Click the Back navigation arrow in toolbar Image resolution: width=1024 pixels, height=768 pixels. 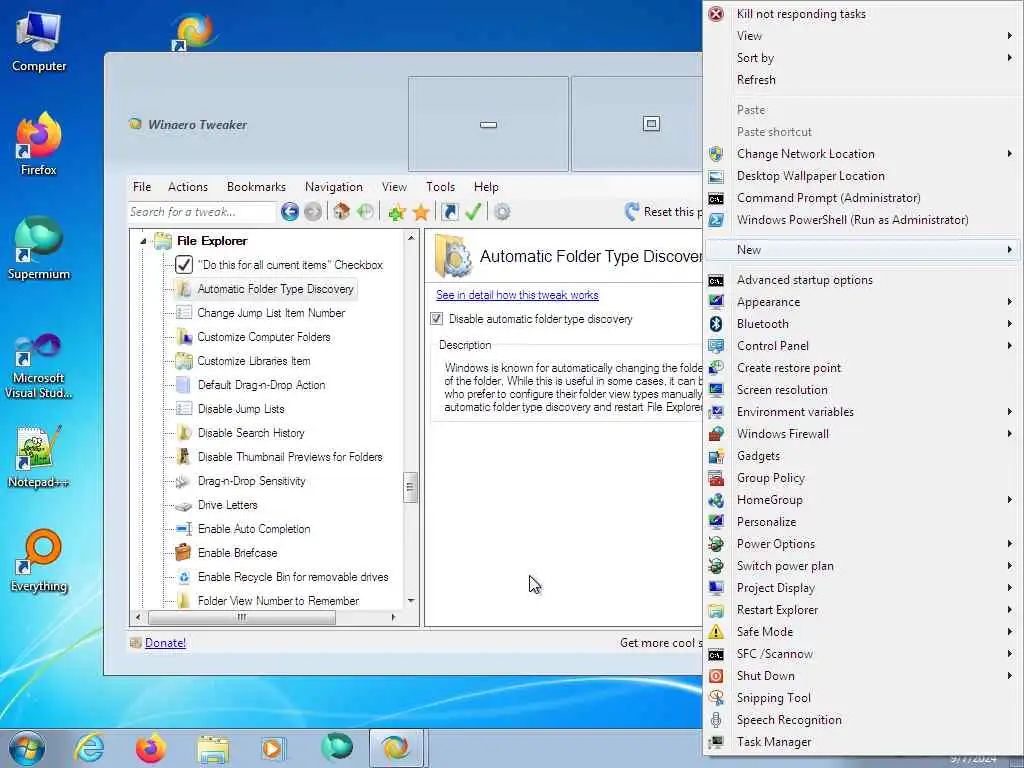point(290,212)
